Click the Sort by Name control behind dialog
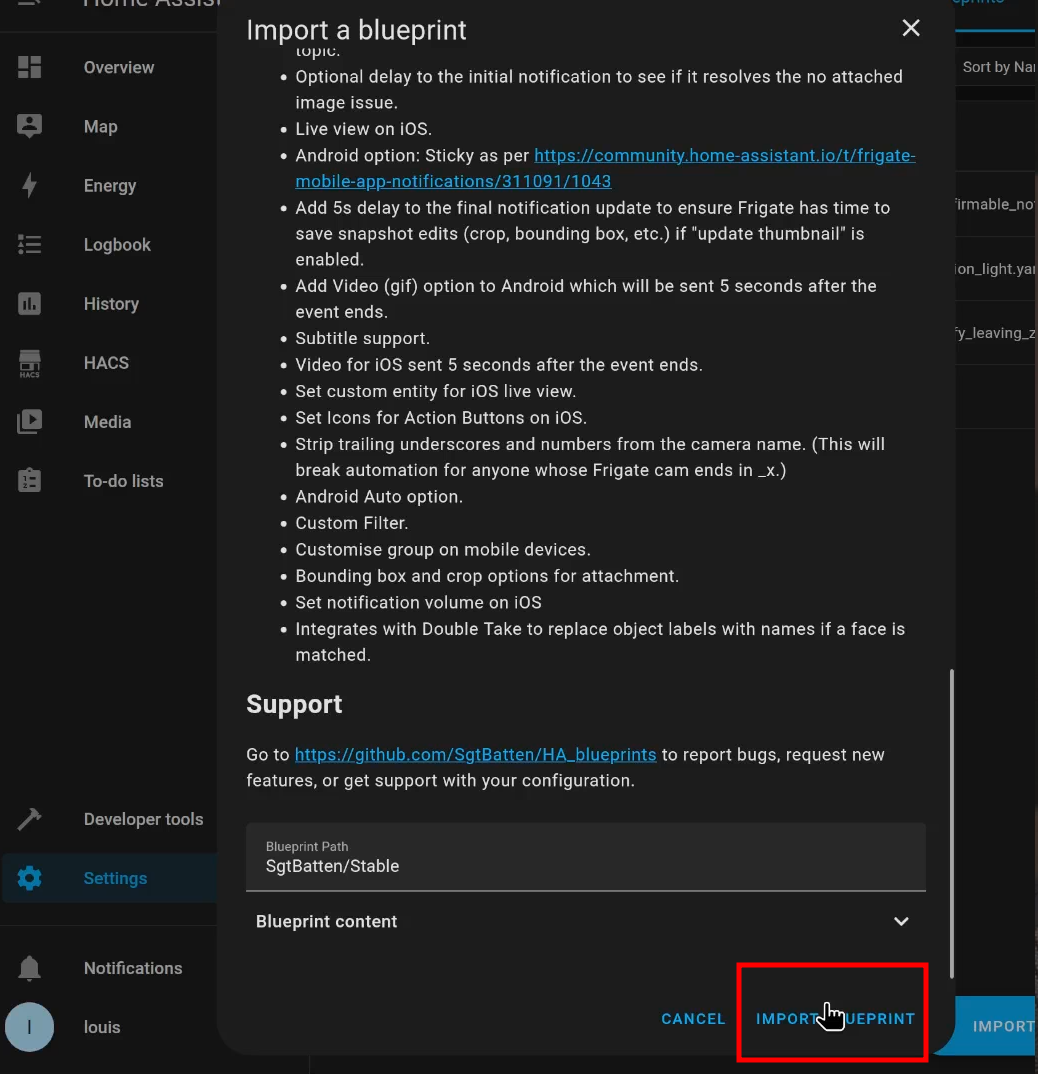Viewport: 1038px width, 1074px height. coord(998,67)
